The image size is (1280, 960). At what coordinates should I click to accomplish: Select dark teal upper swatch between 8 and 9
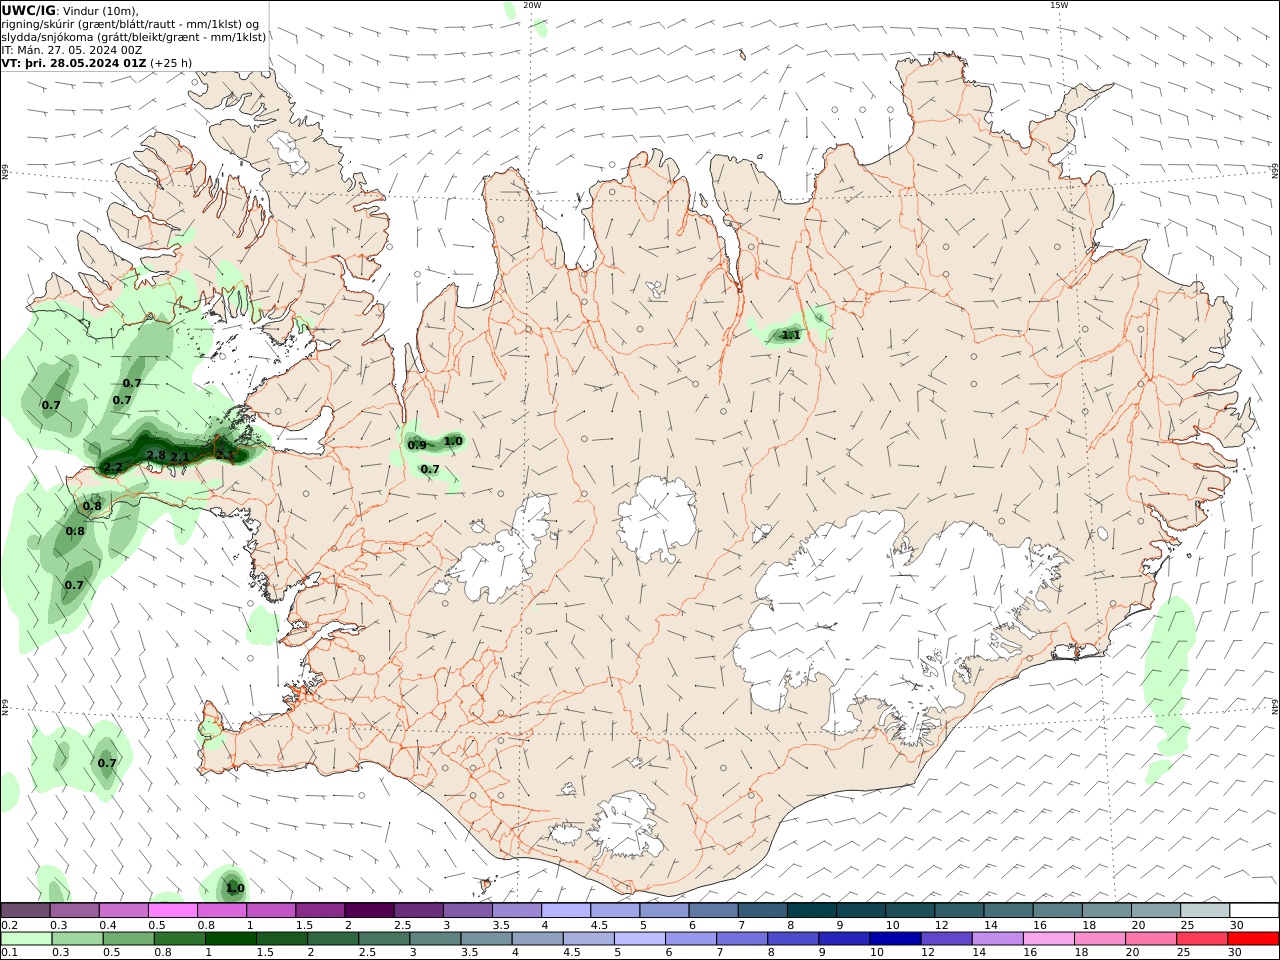[x=812, y=911]
